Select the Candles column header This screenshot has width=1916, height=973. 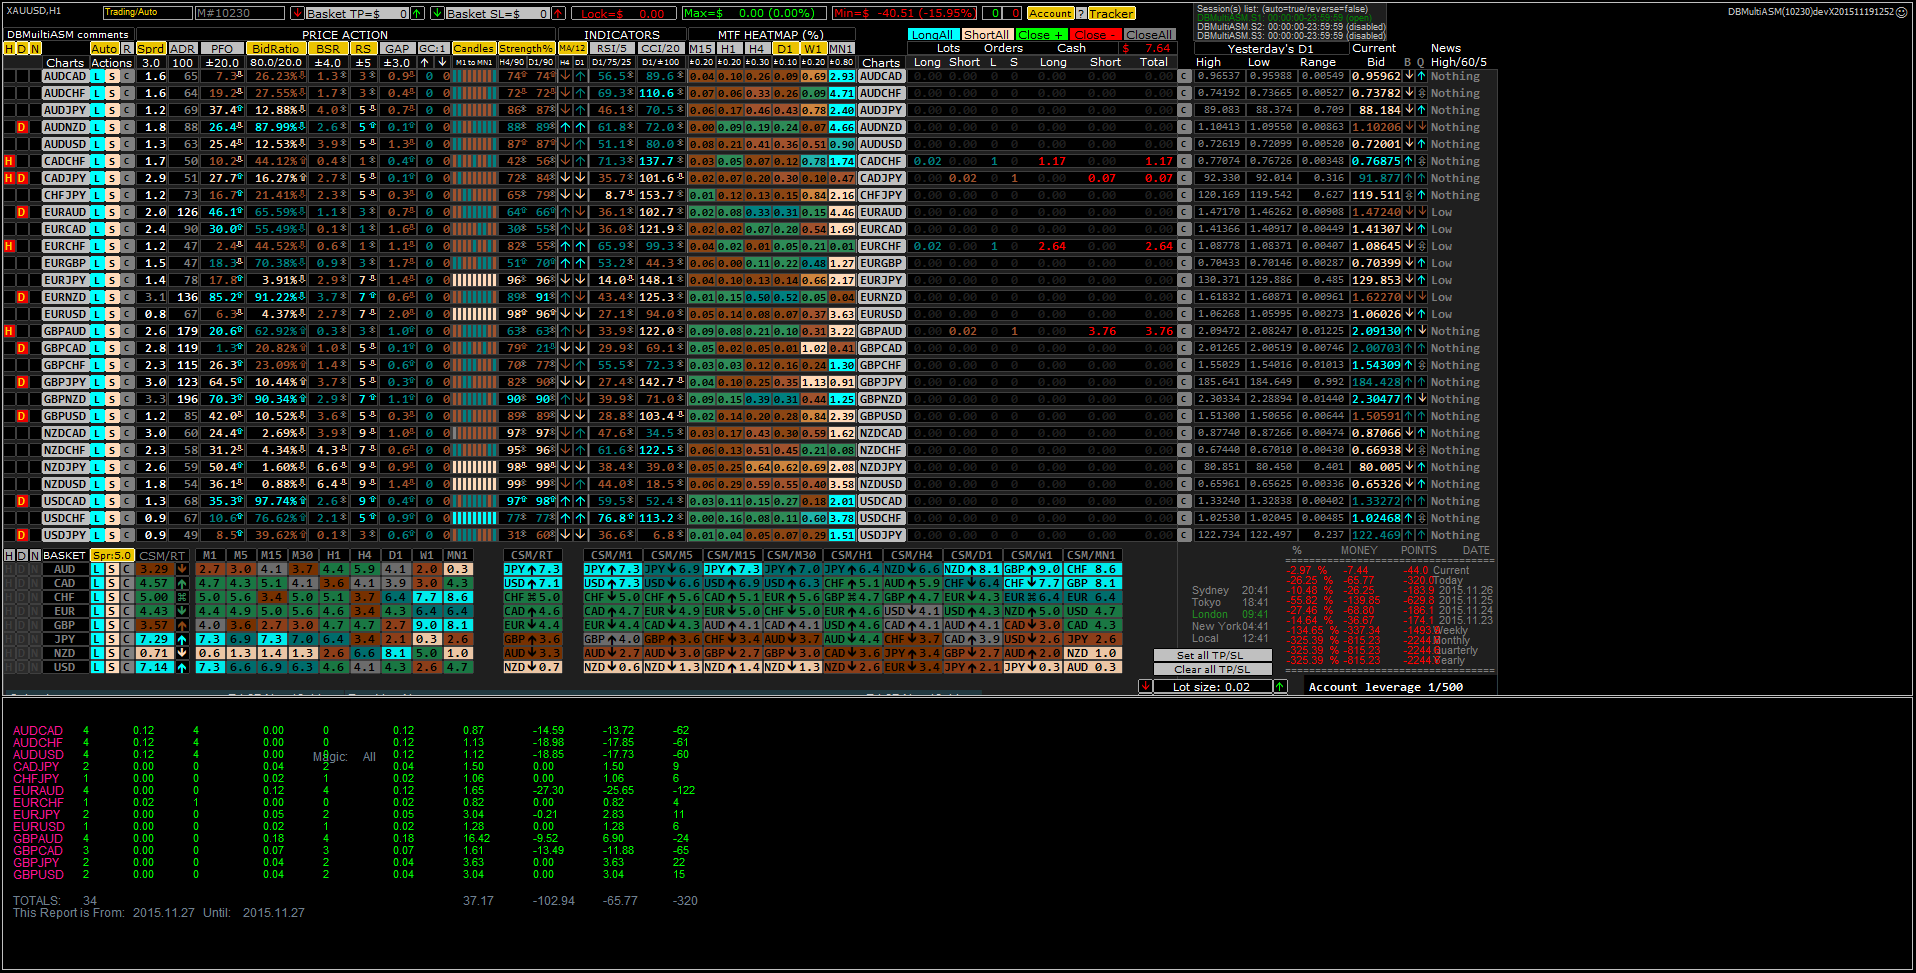pos(474,48)
